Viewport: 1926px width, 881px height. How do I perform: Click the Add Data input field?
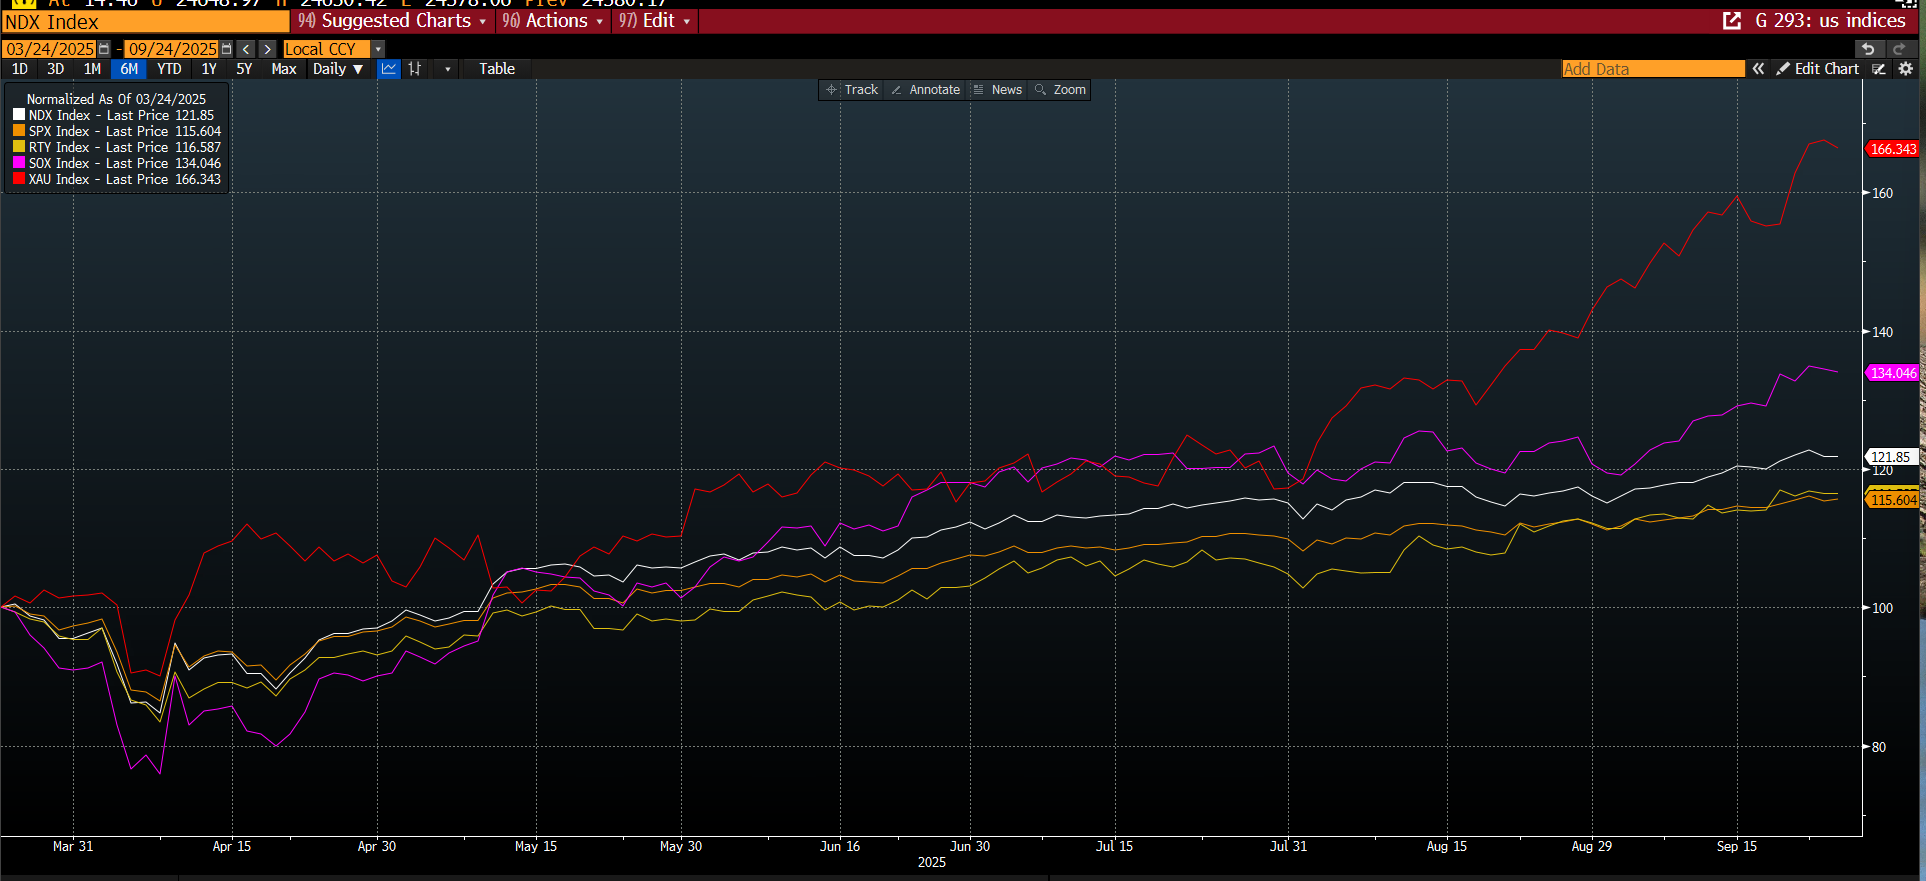pyautogui.click(x=1652, y=69)
